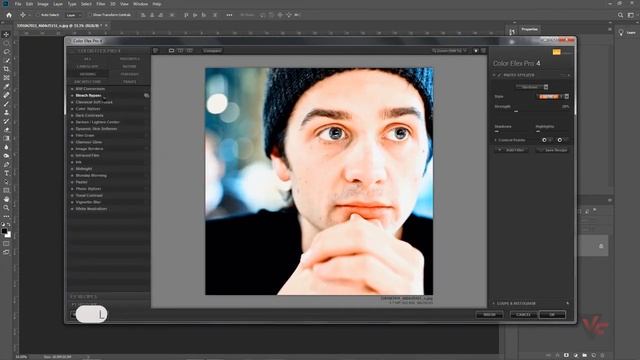Open the Layer auto-select dropdown
The width and height of the screenshot is (640, 360).
click(x=73, y=15)
